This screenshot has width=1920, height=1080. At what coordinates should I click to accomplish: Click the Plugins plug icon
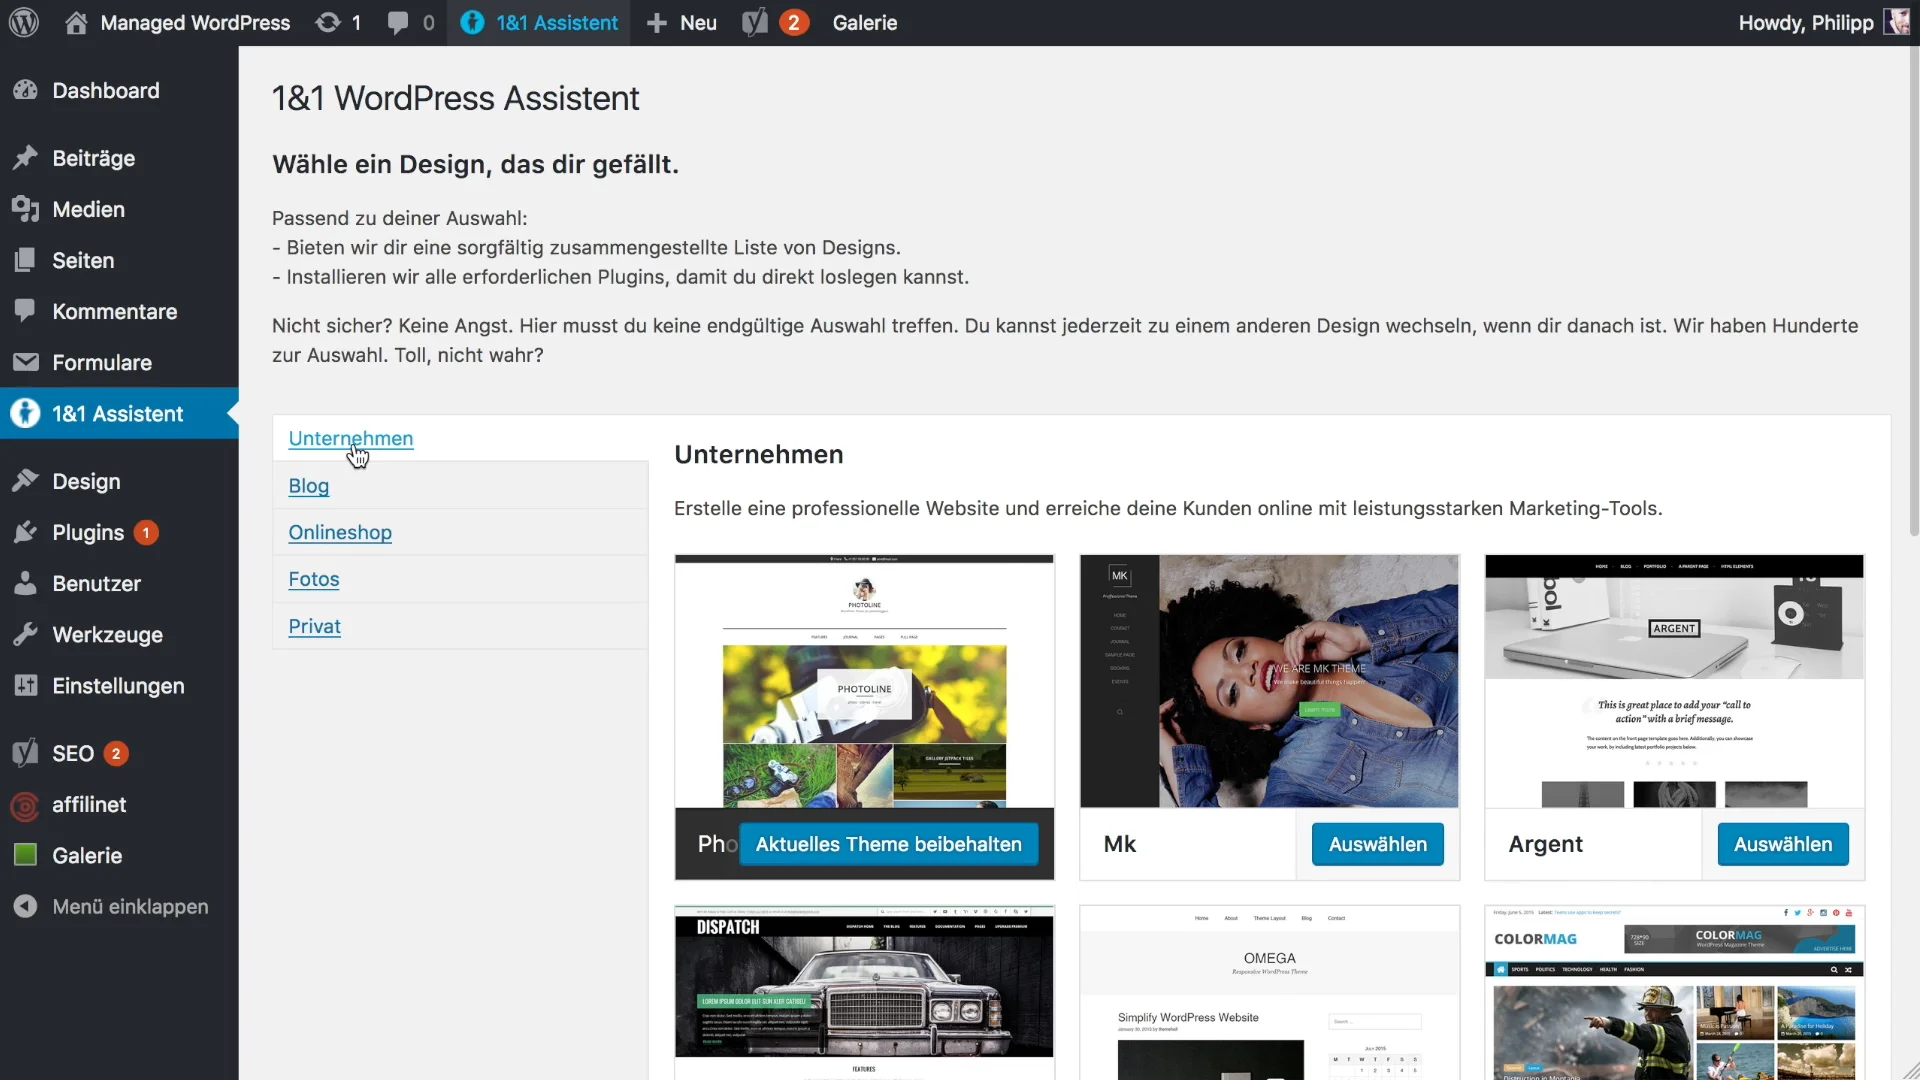tap(26, 532)
